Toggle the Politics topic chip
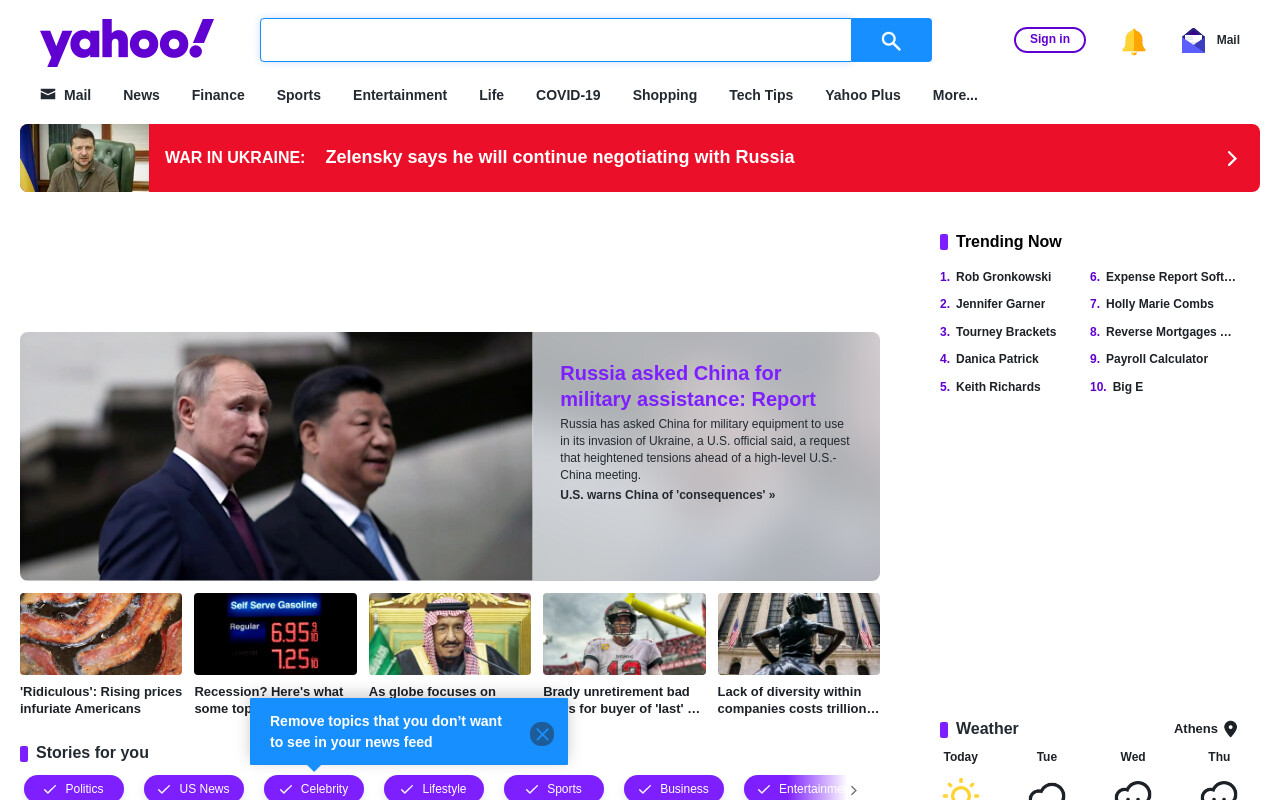The image size is (1280, 800). coord(74,788)
